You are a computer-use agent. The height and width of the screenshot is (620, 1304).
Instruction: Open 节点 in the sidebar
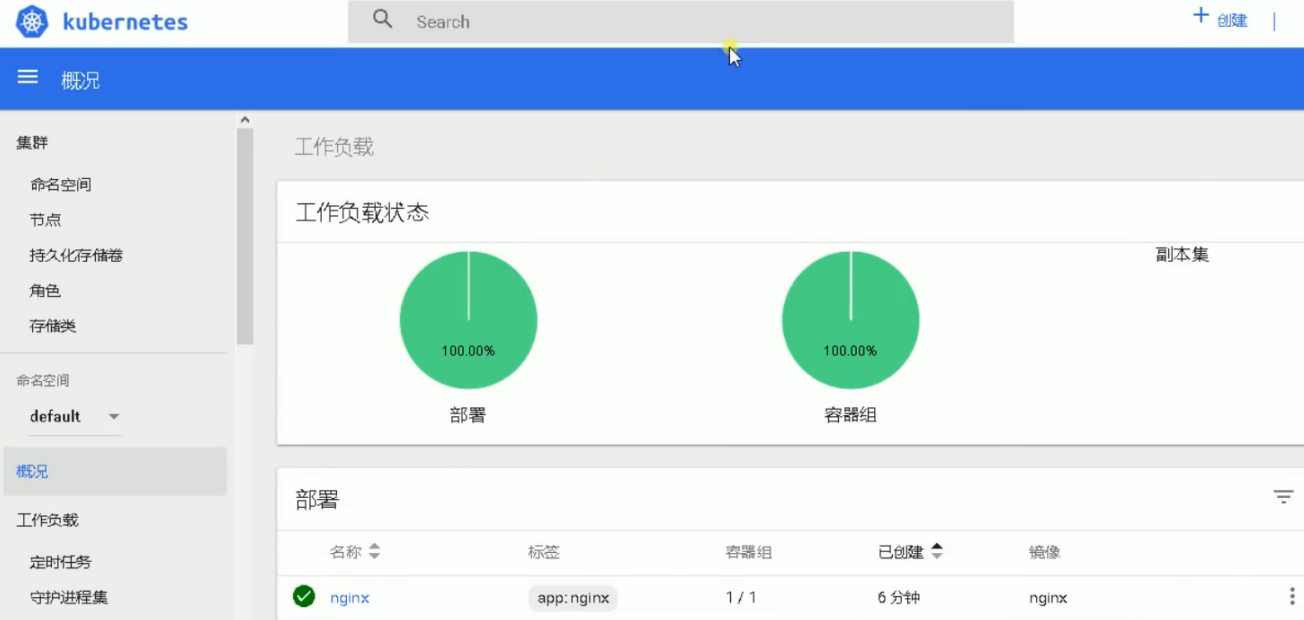click(46, 220)
